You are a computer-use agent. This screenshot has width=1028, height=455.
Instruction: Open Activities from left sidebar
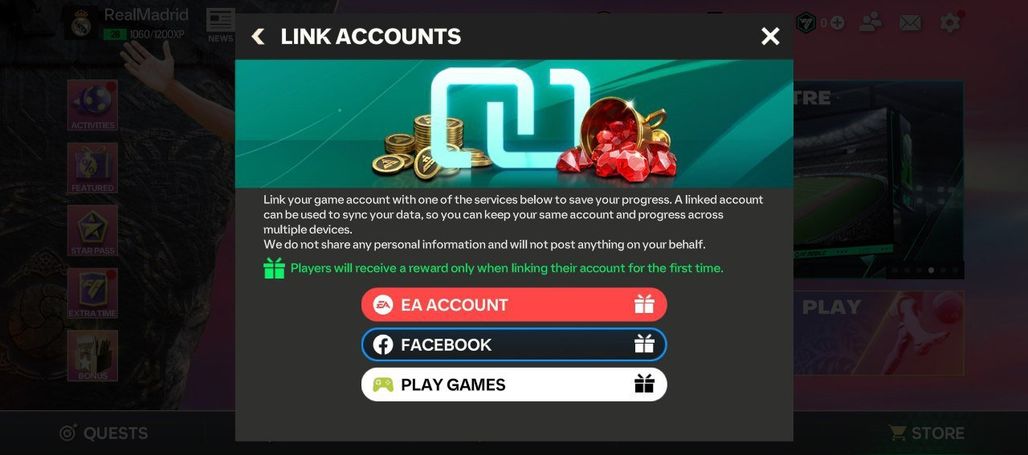tap(92, 105)
